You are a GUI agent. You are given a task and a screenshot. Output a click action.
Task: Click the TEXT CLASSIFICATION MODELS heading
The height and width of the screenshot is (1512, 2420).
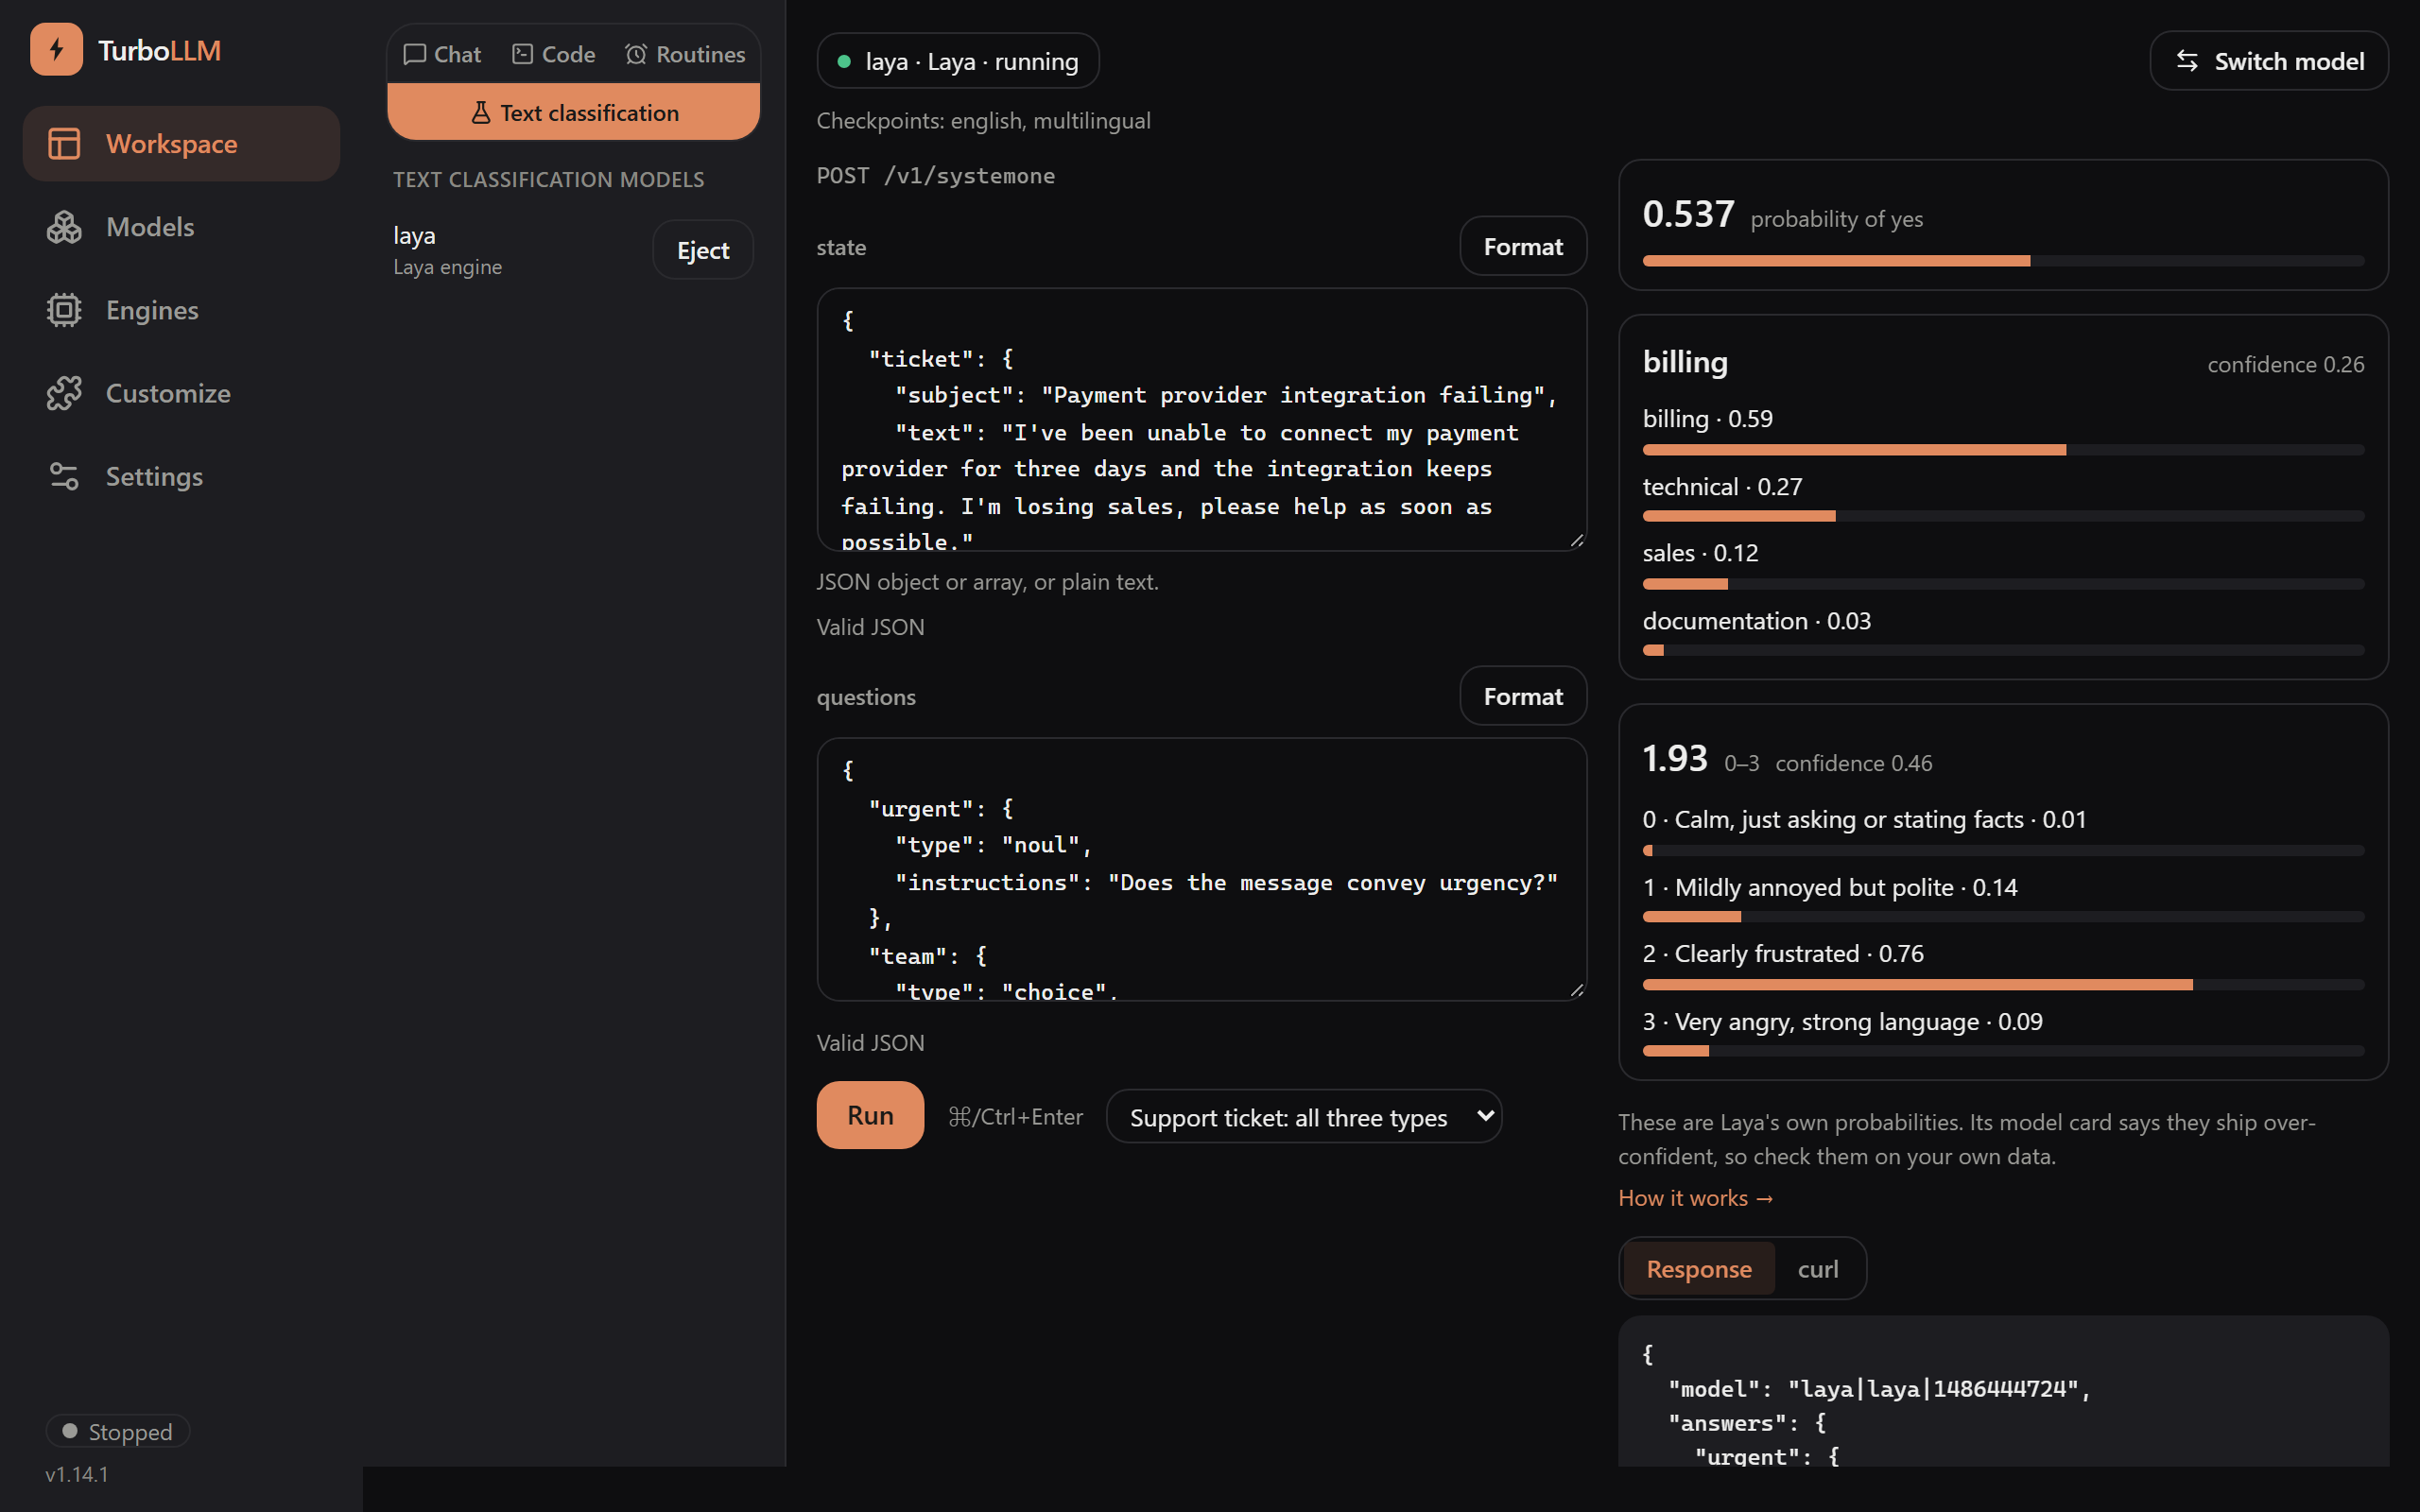point(548,180)
